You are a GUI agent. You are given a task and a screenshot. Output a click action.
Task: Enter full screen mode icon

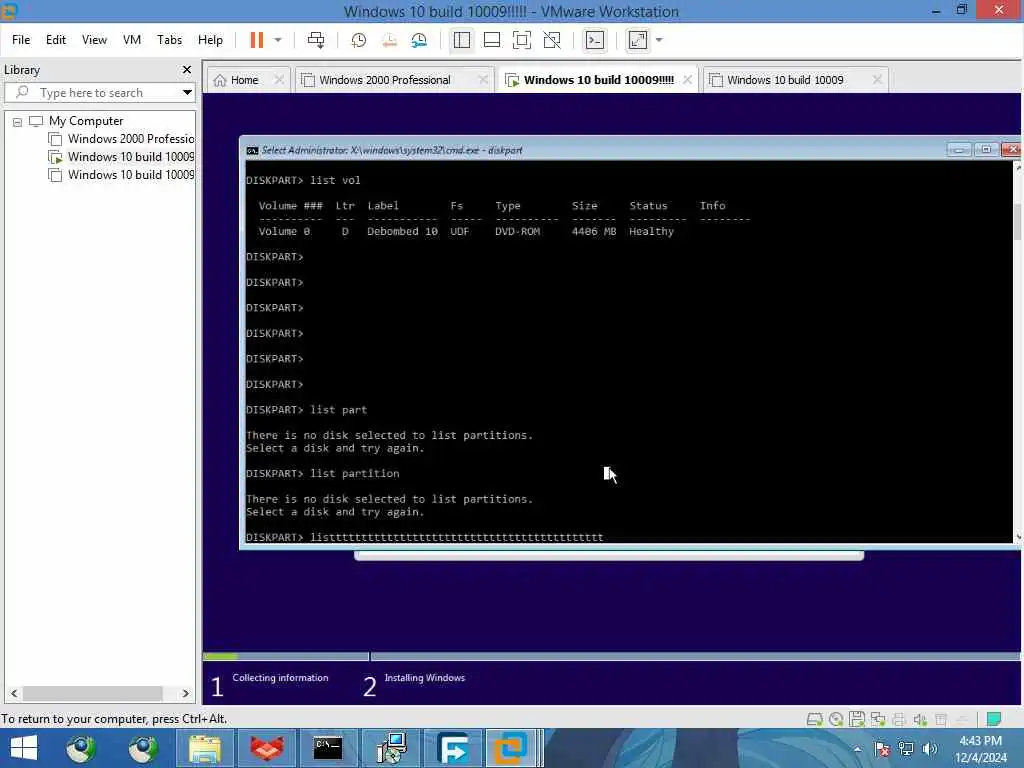click(522, 40)
